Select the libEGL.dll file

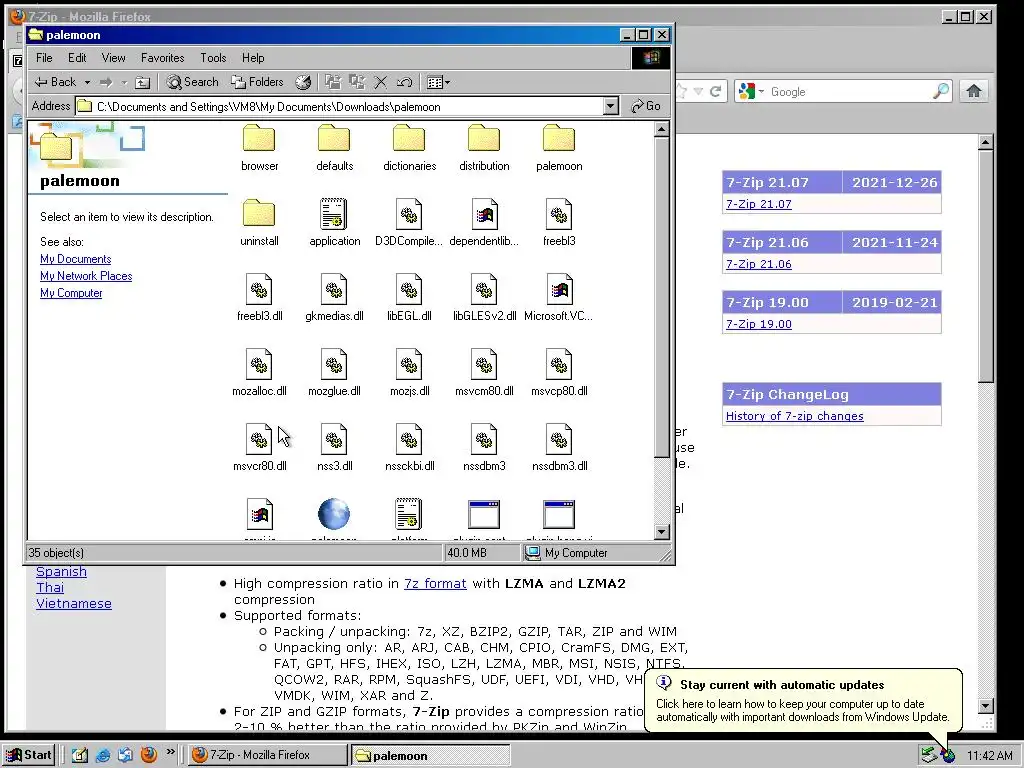[x=409, y=298]
